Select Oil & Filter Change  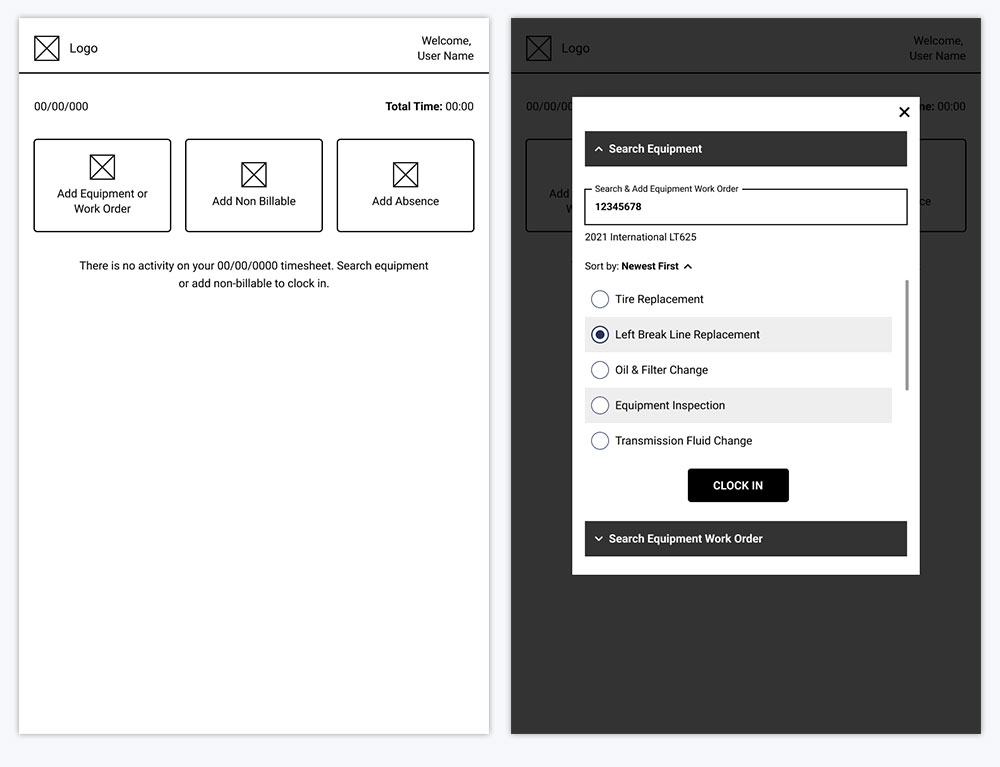[600, 370]
